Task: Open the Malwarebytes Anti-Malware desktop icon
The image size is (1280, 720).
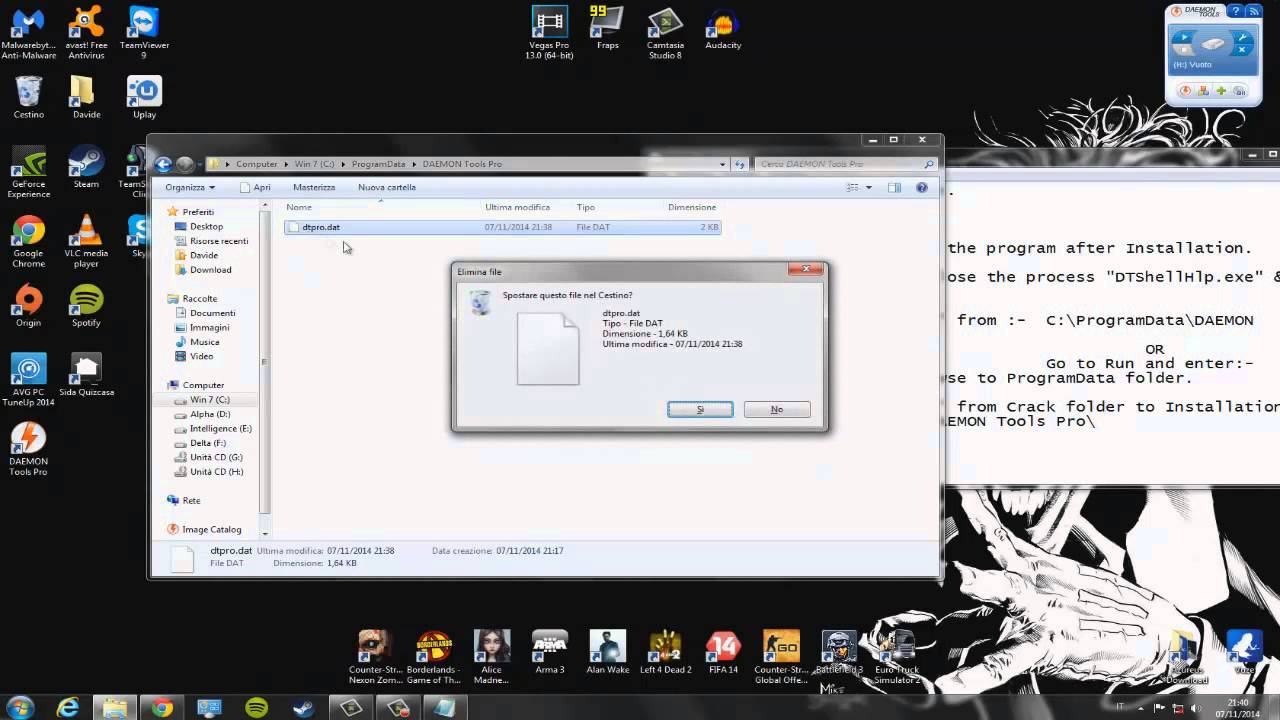Action: (x=28, y=32)
